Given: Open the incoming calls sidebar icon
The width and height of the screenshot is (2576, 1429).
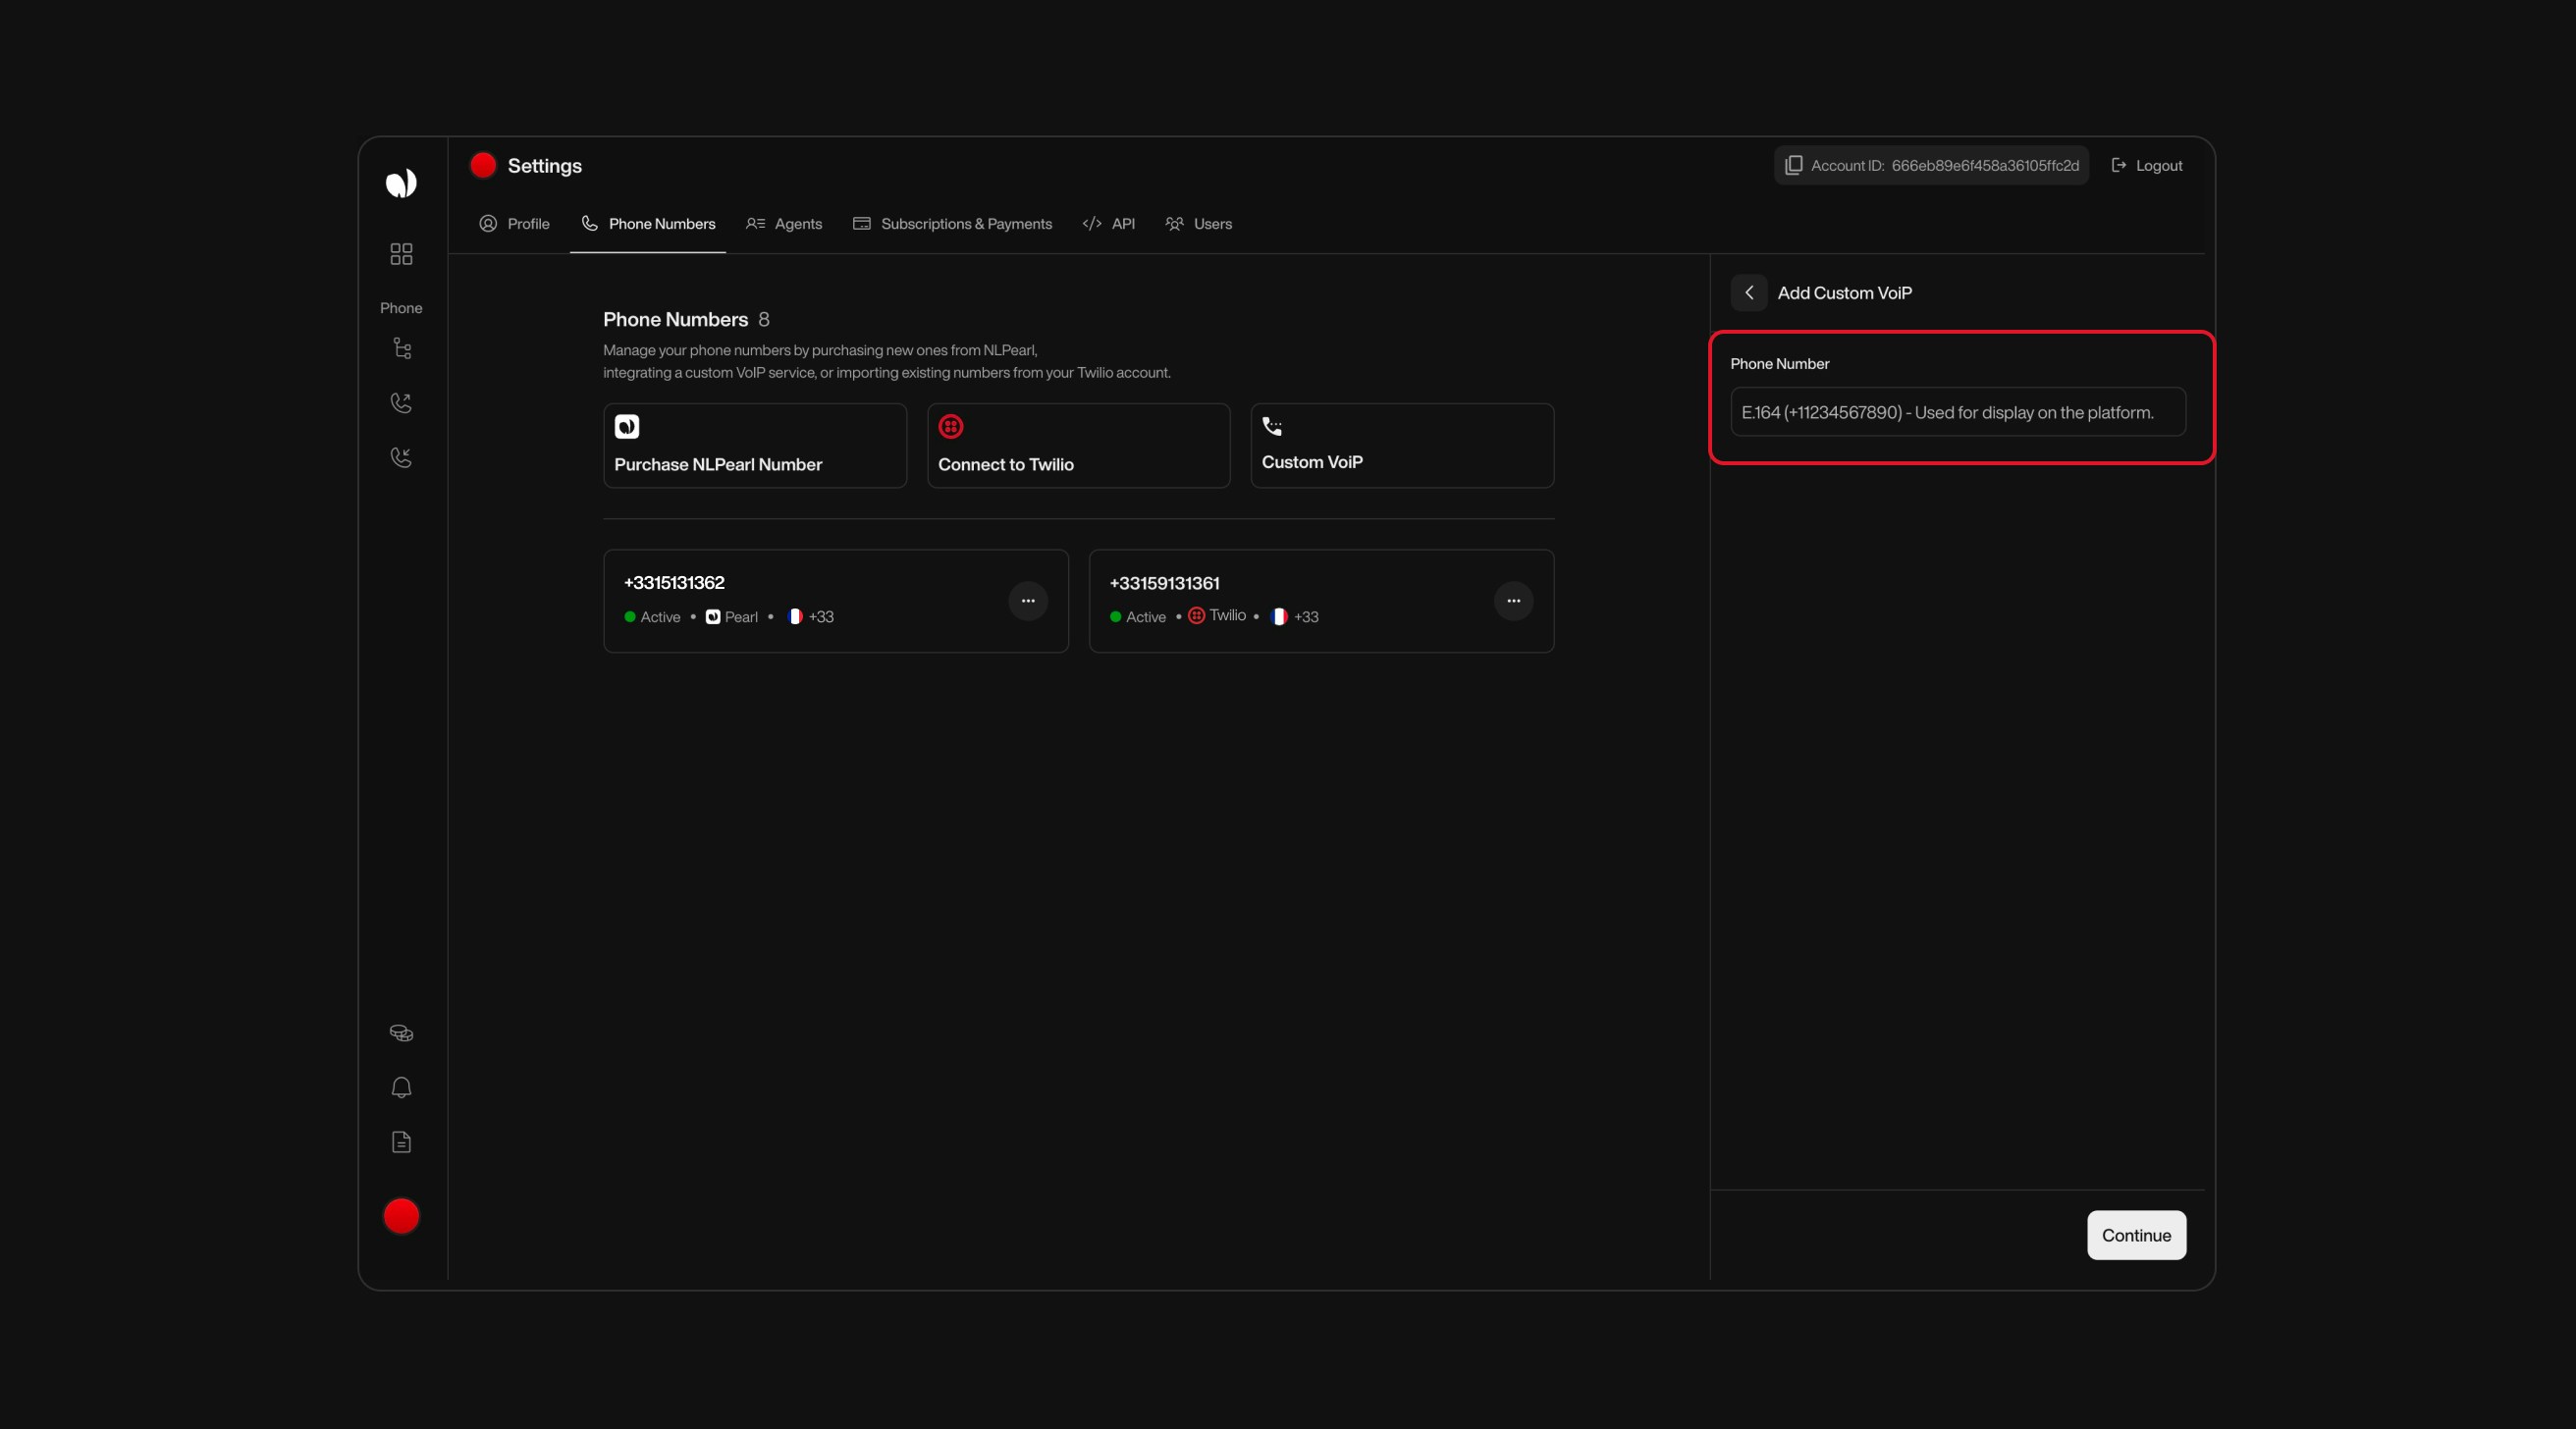Looking at the screenshot, I should point(401,457).
